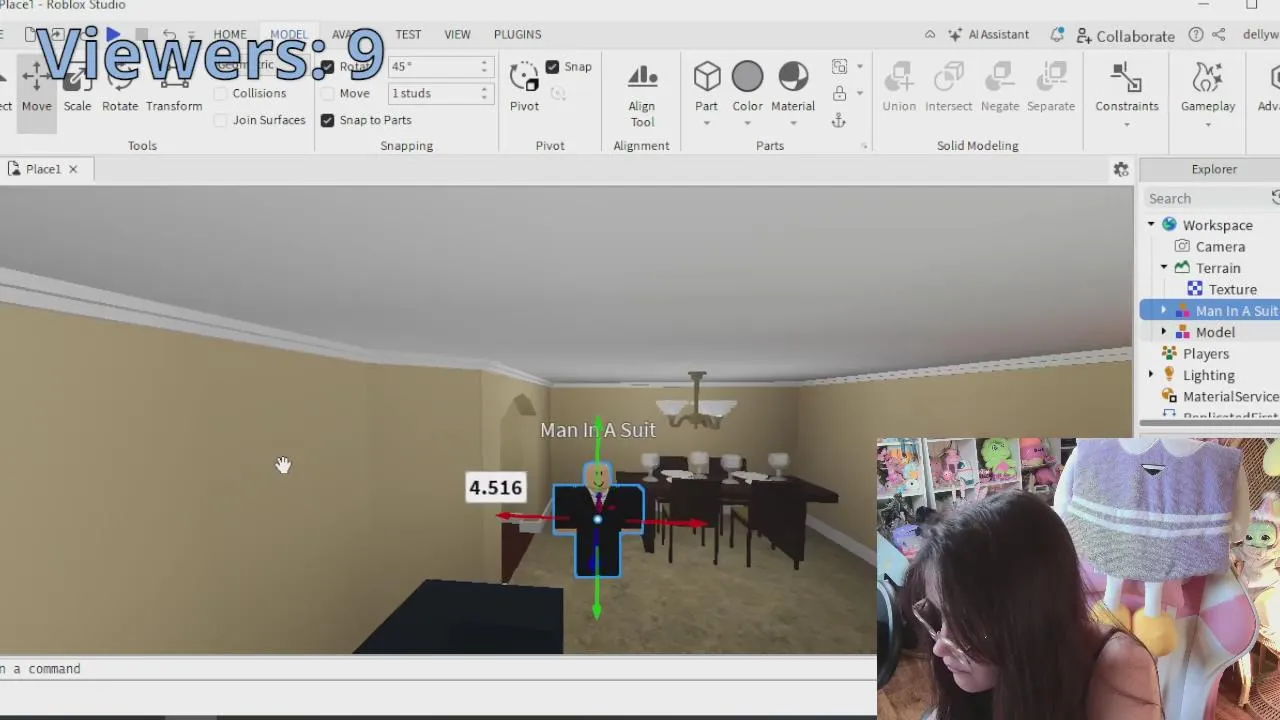The width and height of the screenshot is (1280, 720).
Task: Open the Gameplay dropdown arrow
Action: (x=1208, y=124)
